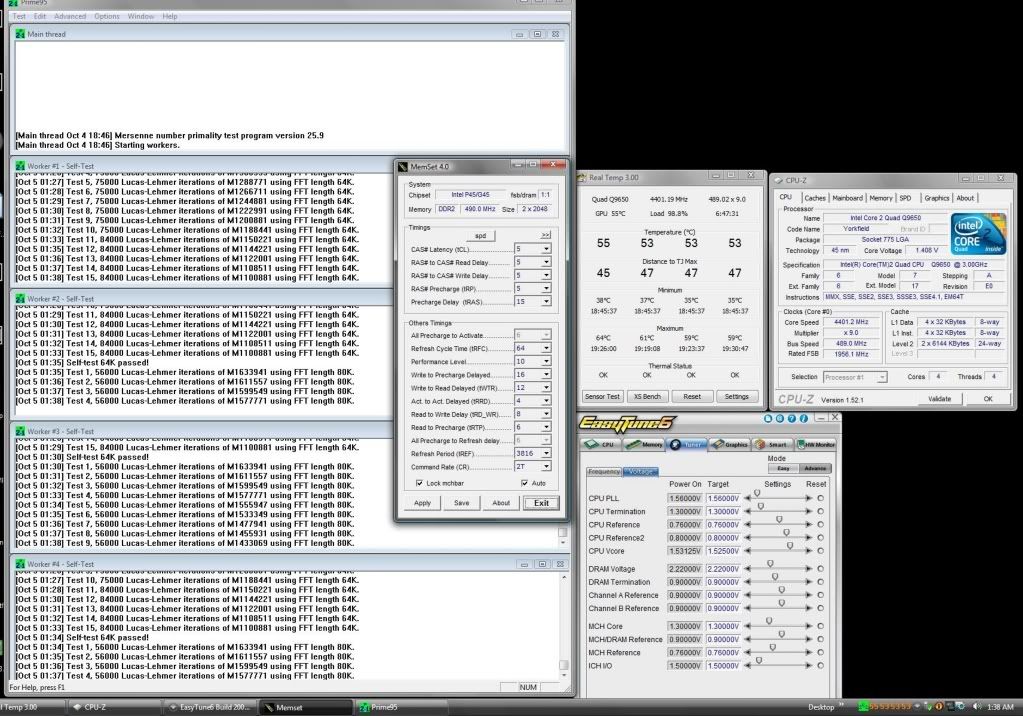Click the DRAM Voltage Target value field
1023x716 pixels.
click(x=723, y=568)
